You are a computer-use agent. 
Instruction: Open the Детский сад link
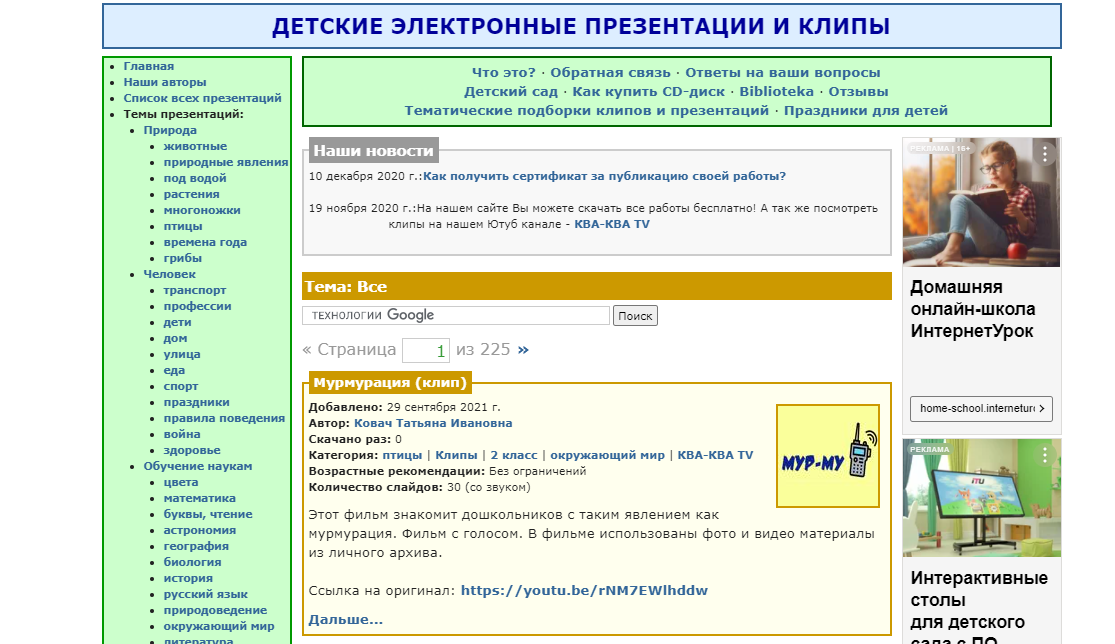click(x=511, y=92)
